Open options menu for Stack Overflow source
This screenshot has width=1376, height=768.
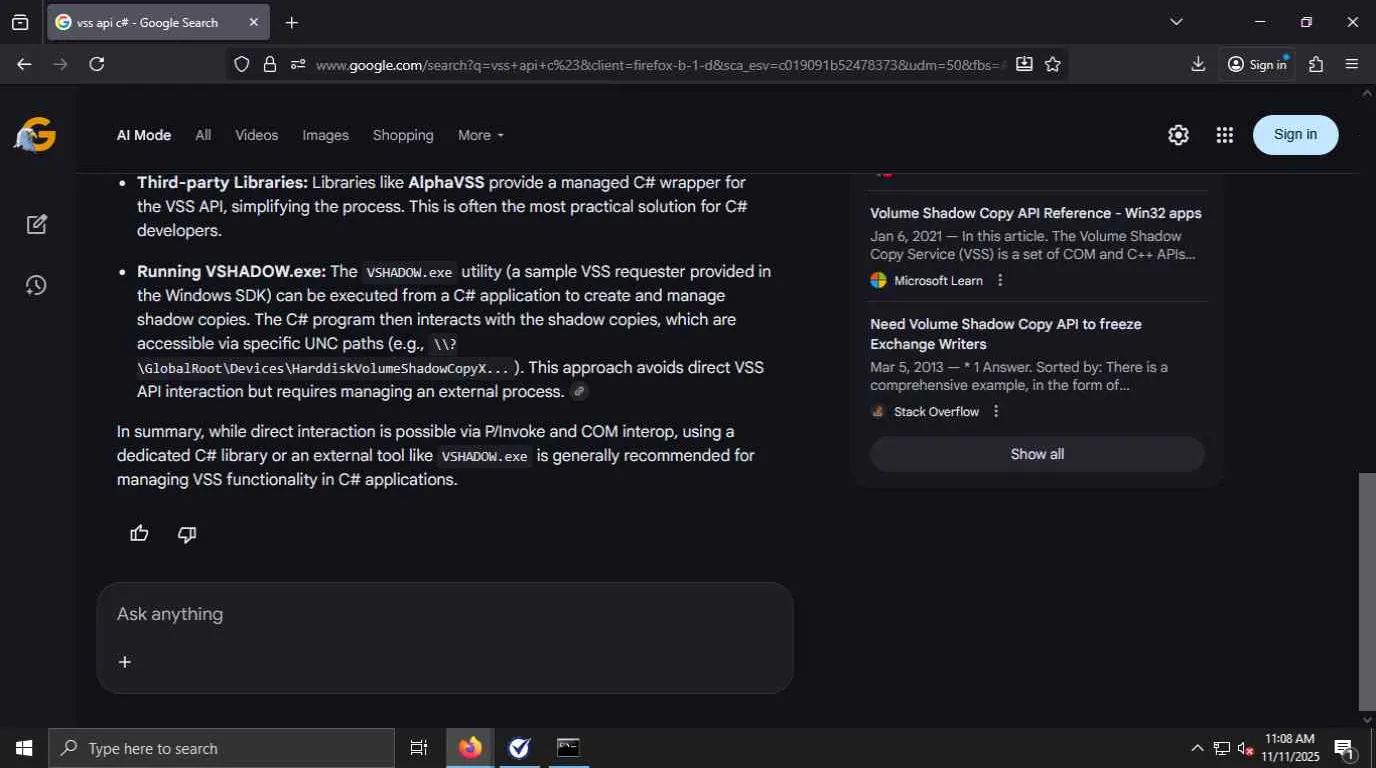996,411
